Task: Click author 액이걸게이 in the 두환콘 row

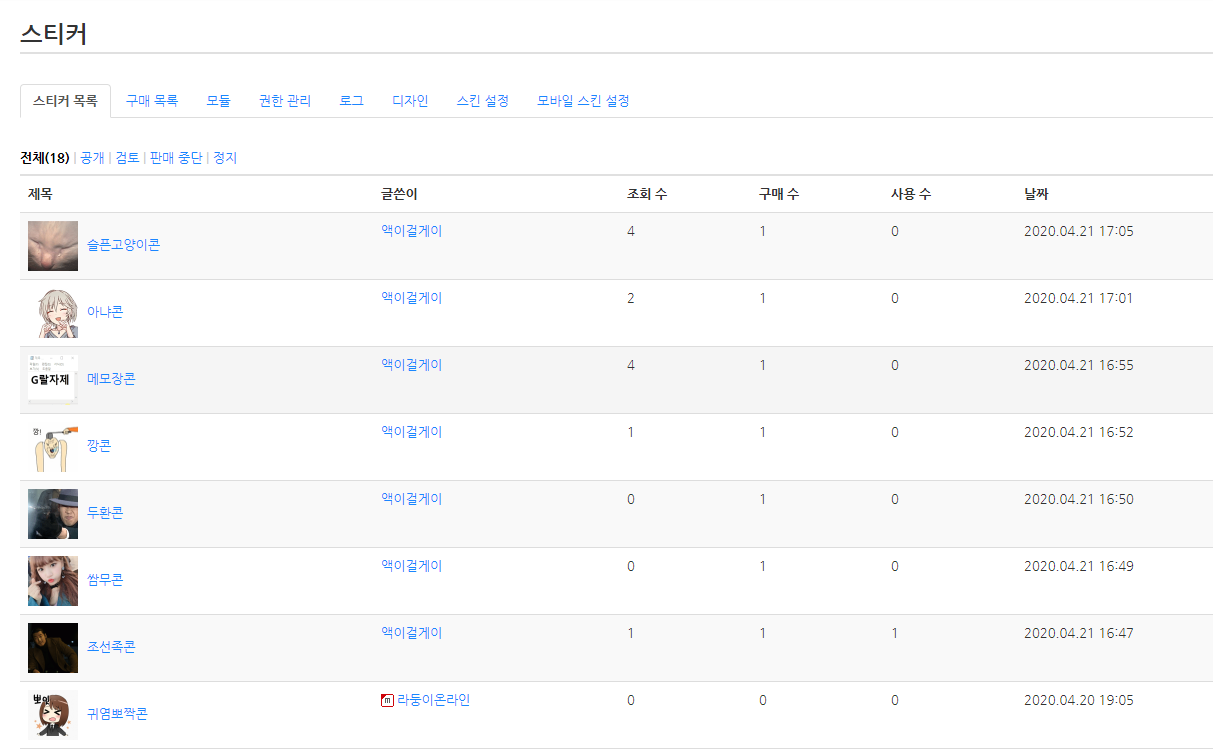Action: tap(411, 499)
